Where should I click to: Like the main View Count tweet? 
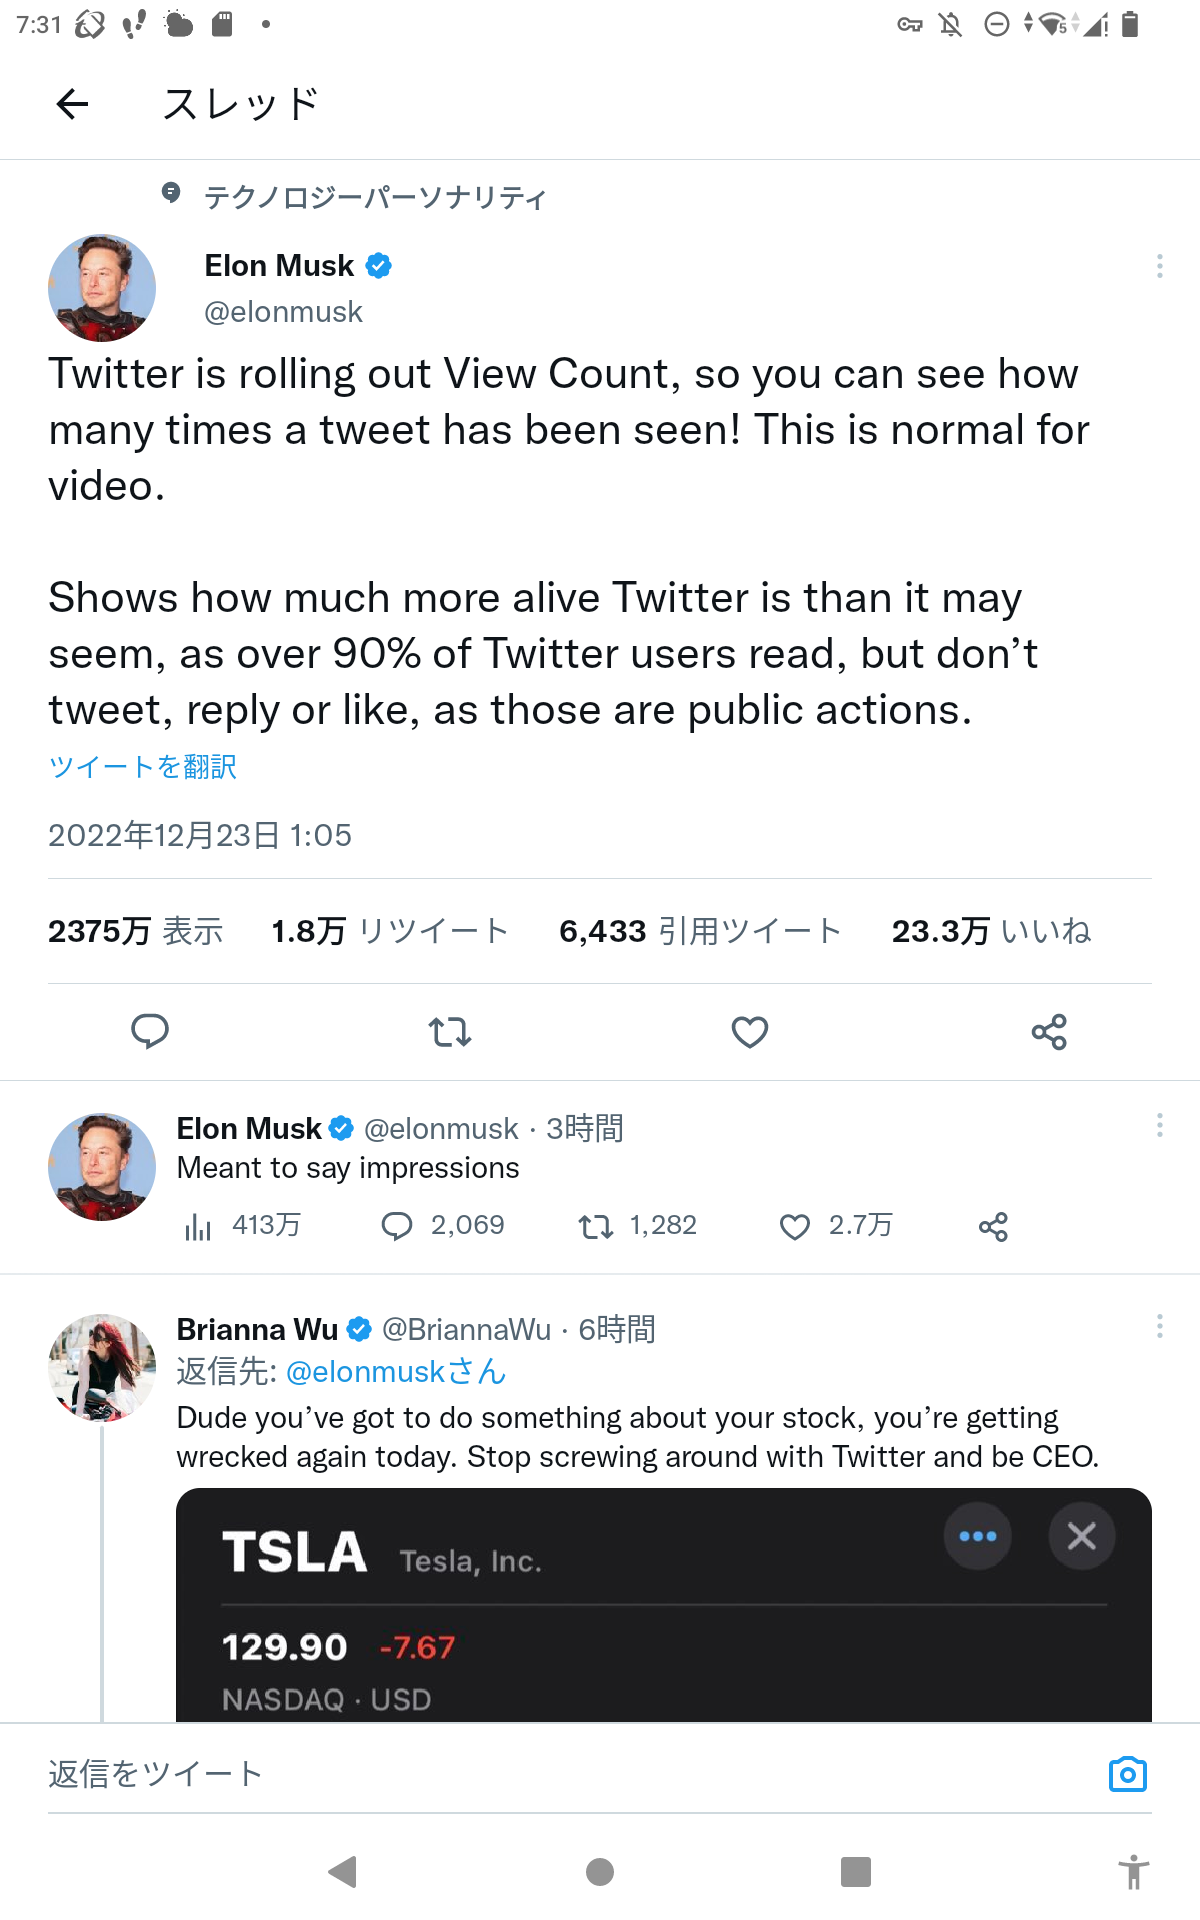[750, 1031]
